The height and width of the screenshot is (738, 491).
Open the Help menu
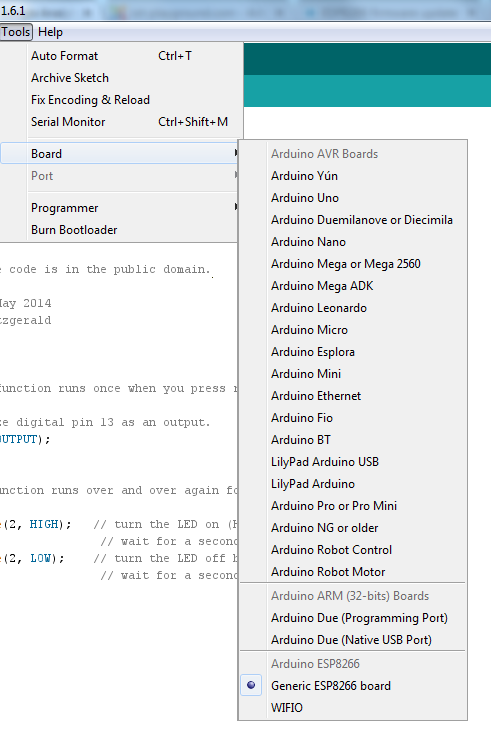pos(50,32)
